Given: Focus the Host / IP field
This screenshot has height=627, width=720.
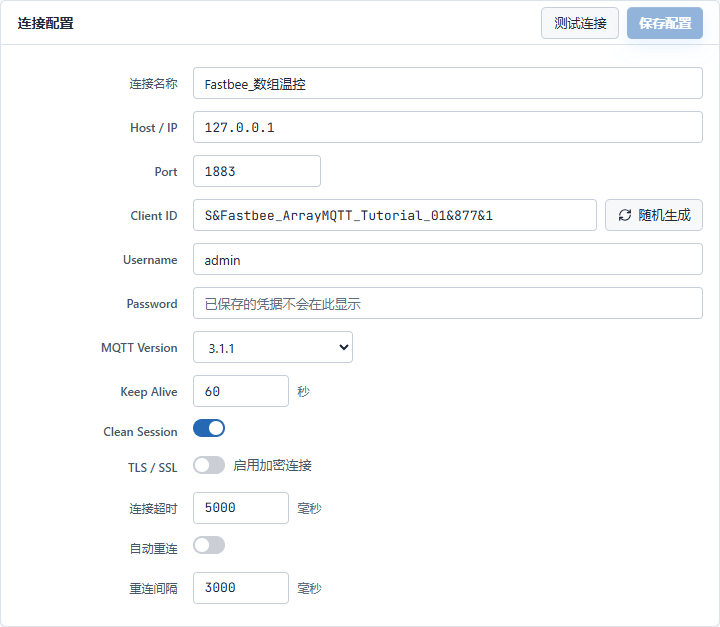Looking at the screenshot, I should pos(448,127).
